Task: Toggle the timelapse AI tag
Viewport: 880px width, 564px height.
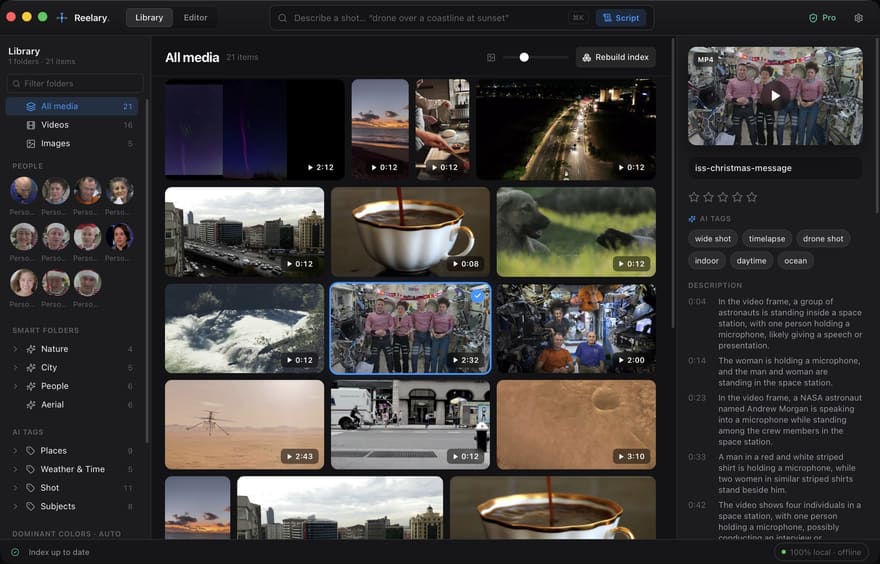Action: (x=767, y=239)
